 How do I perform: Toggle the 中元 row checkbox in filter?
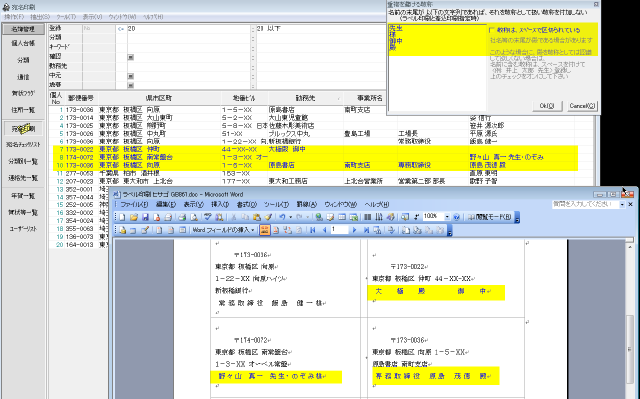pyautogui.click(x=131, y=76)
